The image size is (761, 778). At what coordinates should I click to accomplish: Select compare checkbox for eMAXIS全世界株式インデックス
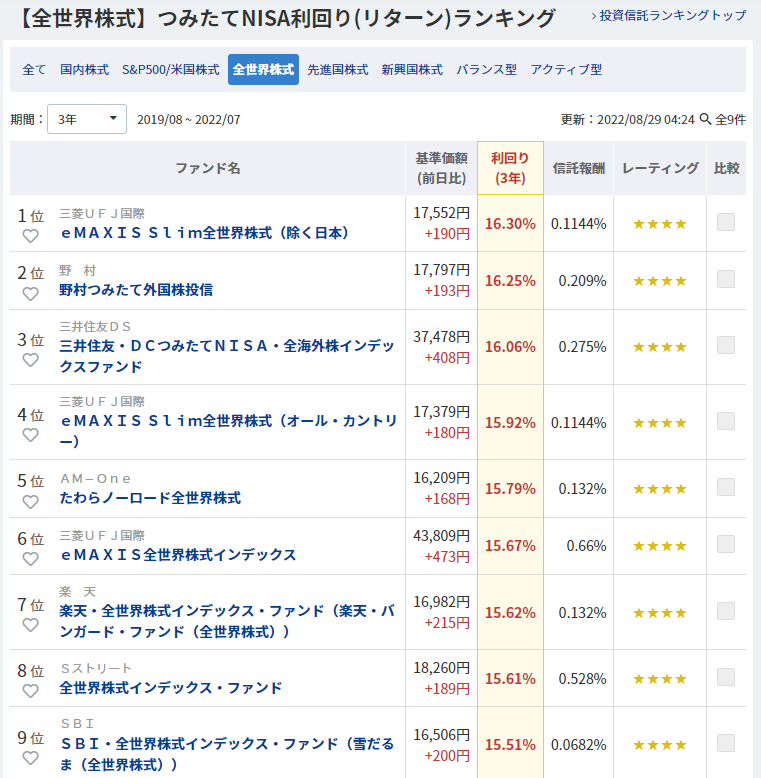point(726,544)
